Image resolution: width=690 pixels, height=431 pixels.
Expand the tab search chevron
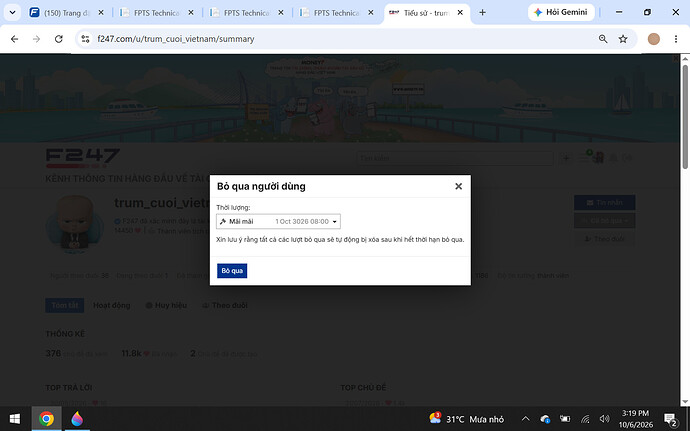[x=12, y=13]
